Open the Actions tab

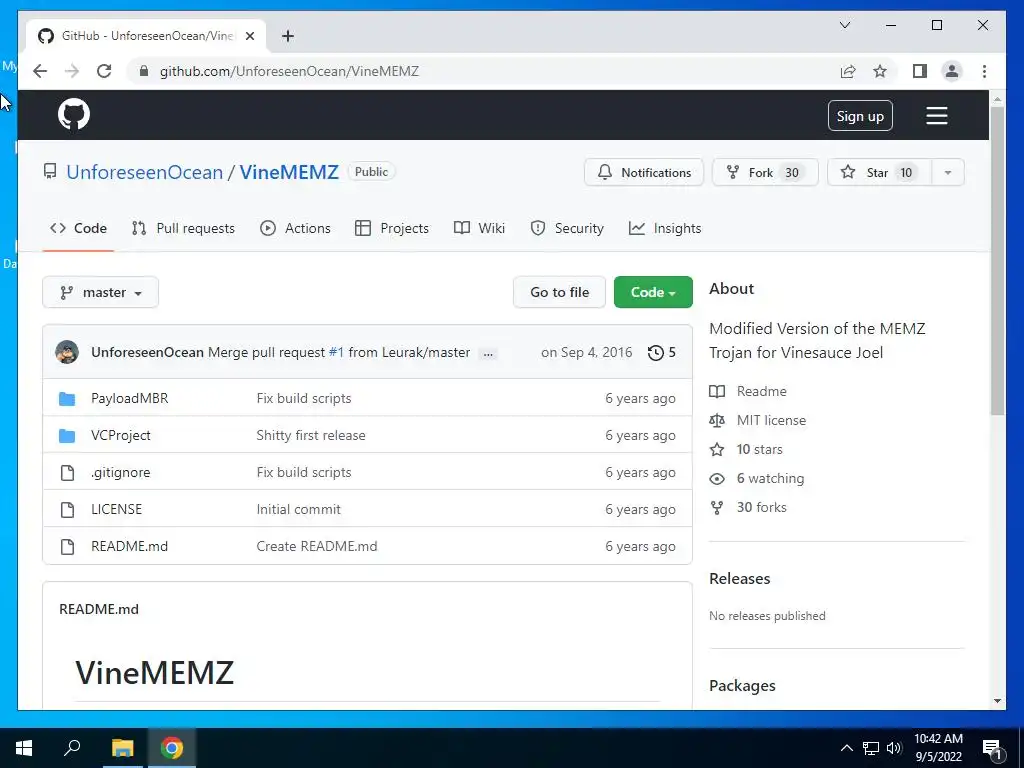[x=295, y=228]
